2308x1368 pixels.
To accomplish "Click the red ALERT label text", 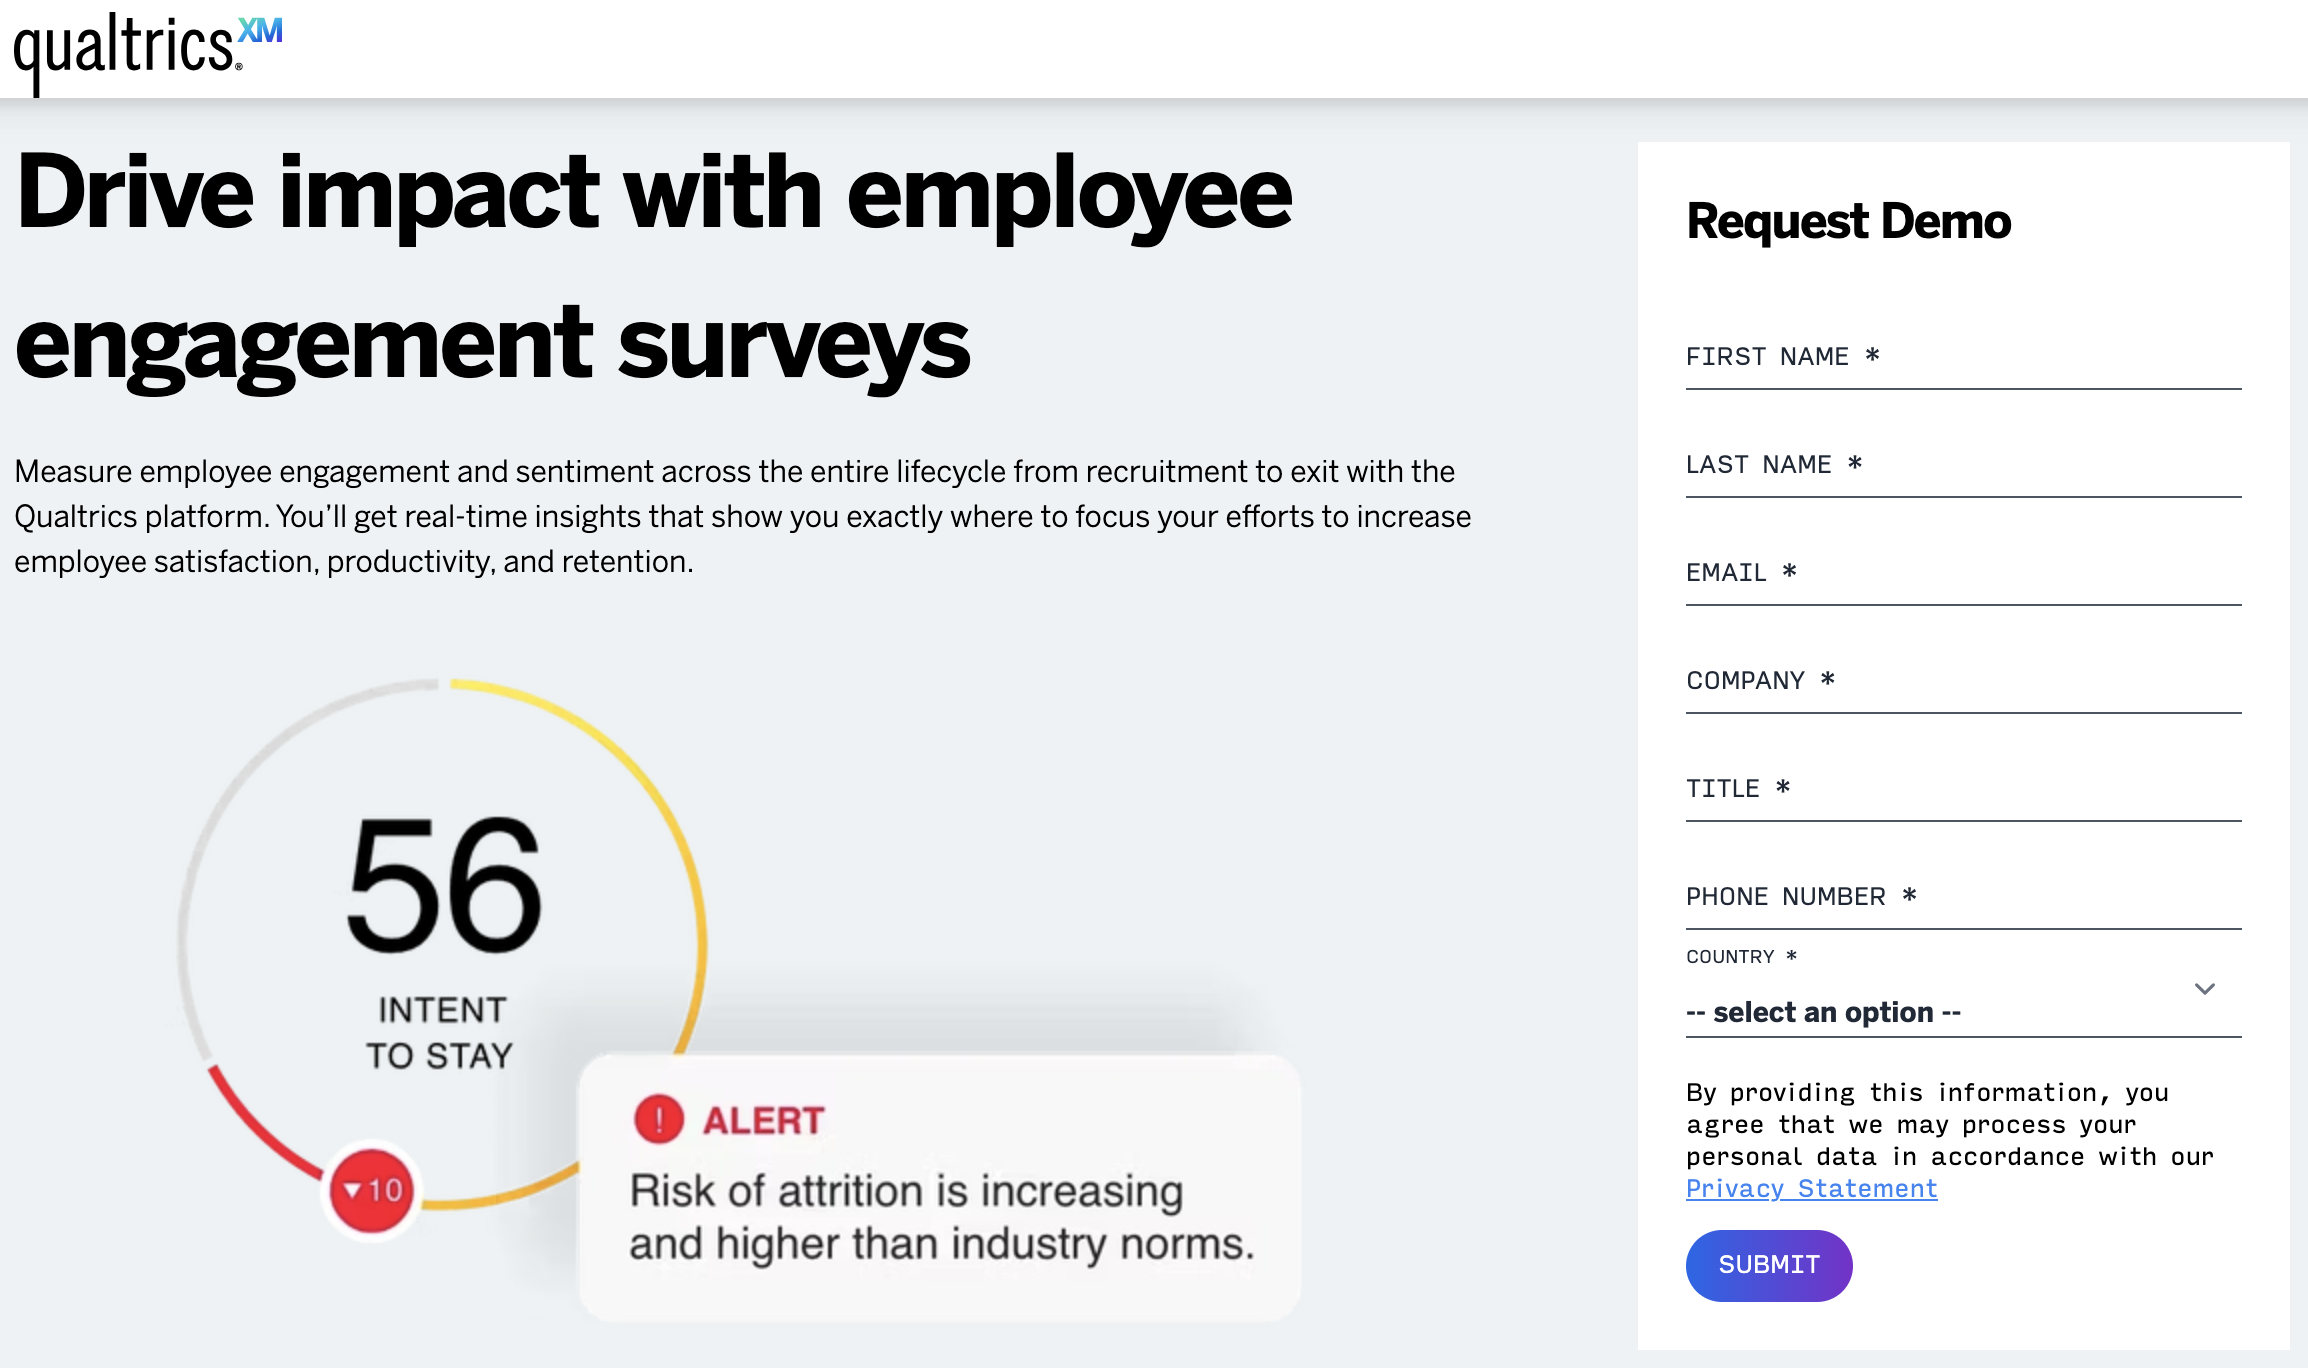I will click(763, 1121).
